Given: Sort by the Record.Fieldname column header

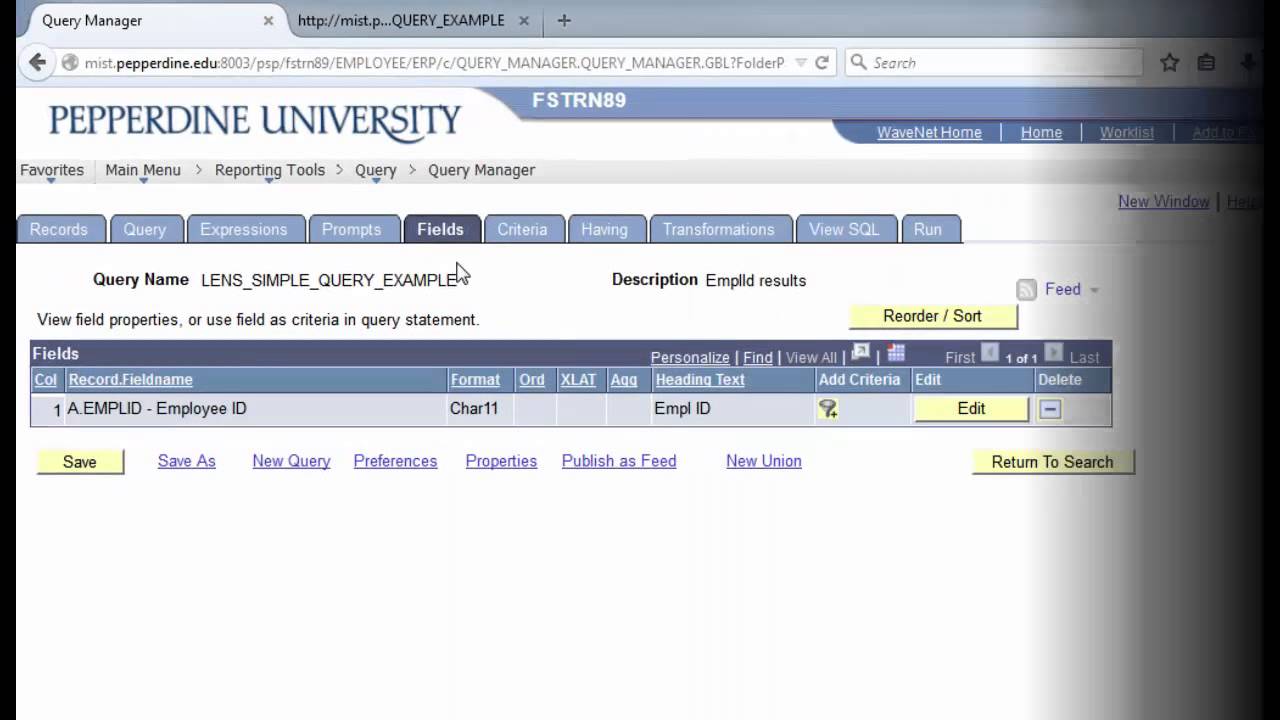Looking at the screenshot, I should coord(131,380).
